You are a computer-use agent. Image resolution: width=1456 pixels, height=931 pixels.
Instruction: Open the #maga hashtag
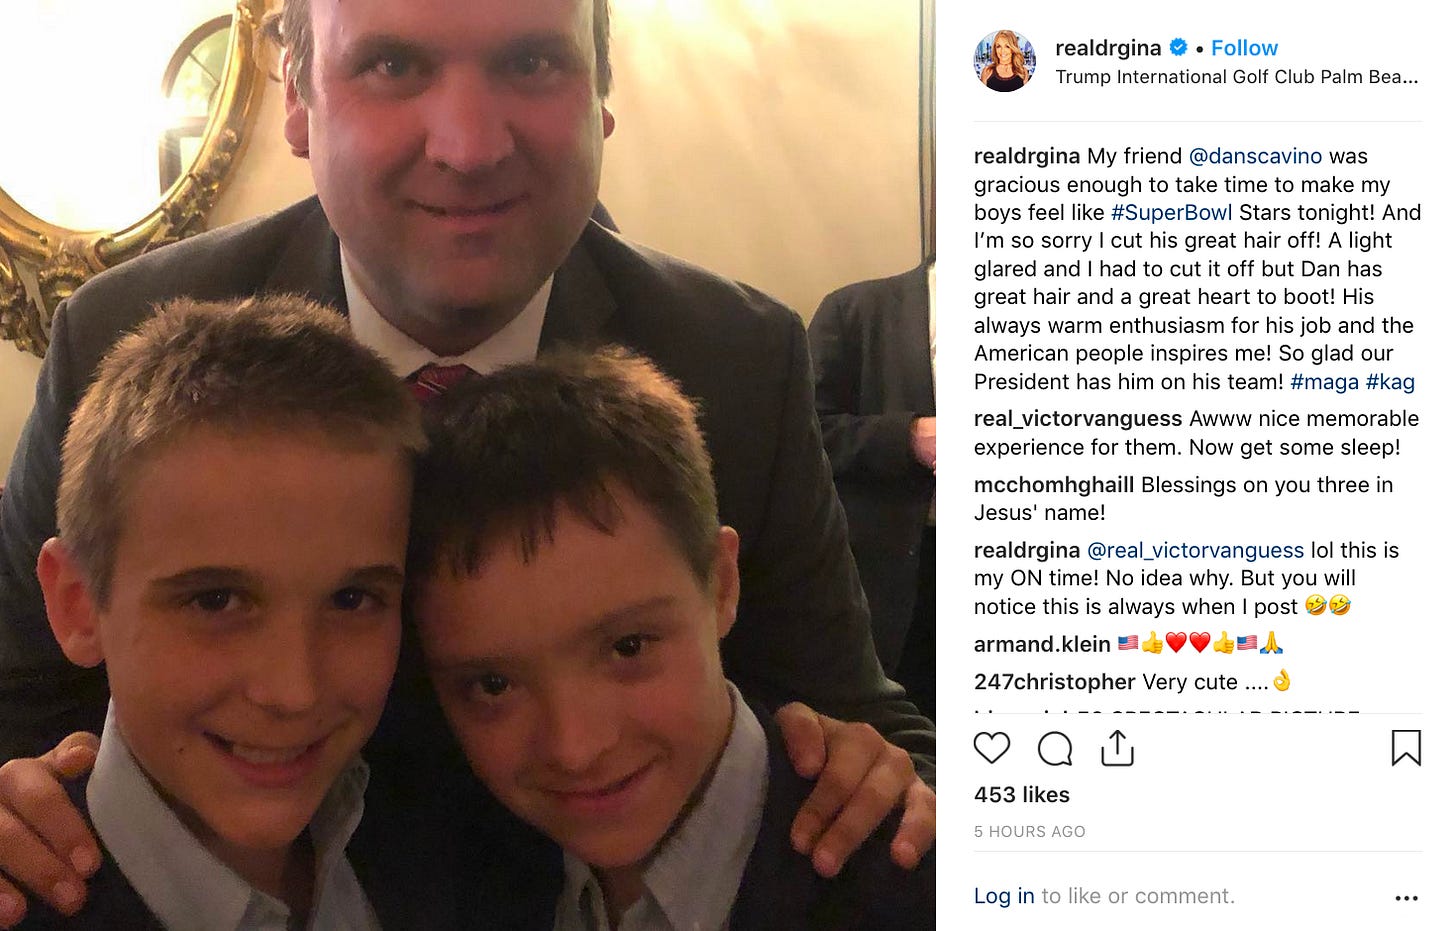pyautogui.click(x=1324, y=382)
